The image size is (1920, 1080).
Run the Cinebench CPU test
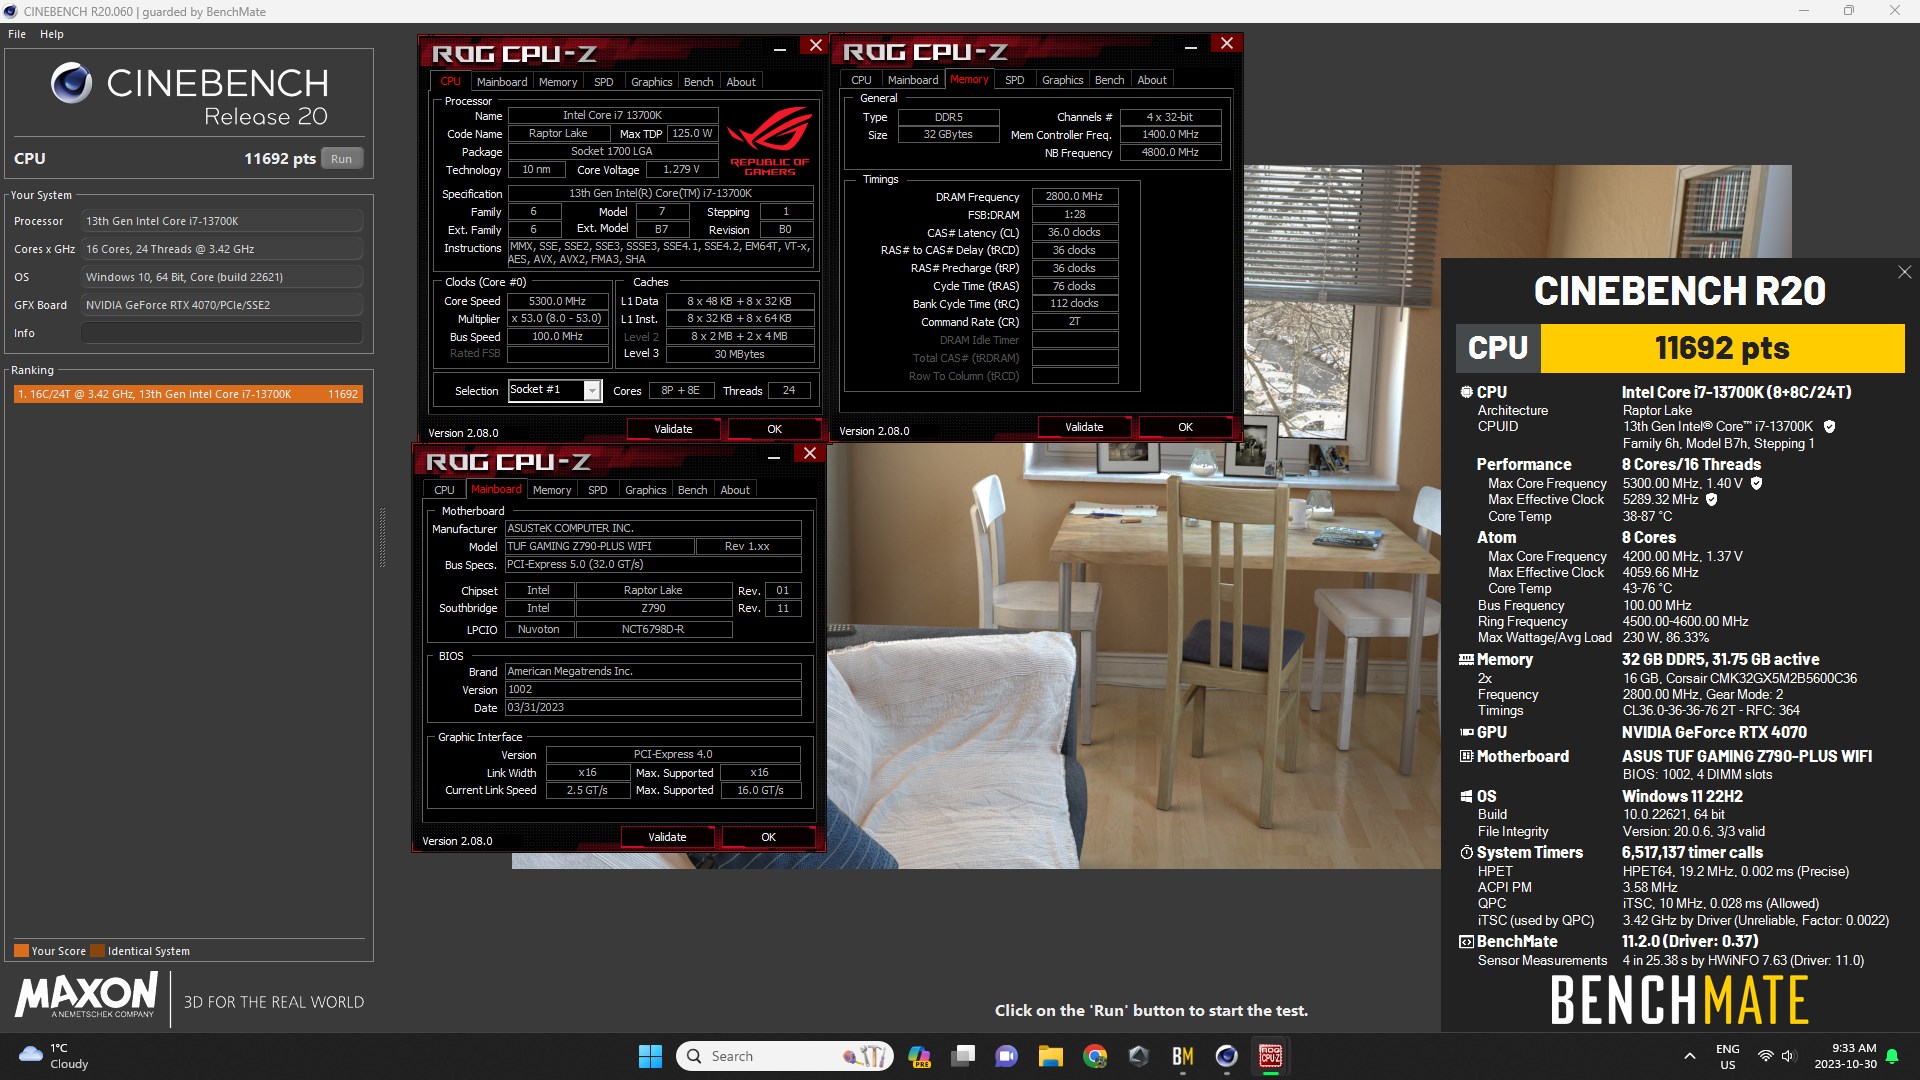[342, 158]
